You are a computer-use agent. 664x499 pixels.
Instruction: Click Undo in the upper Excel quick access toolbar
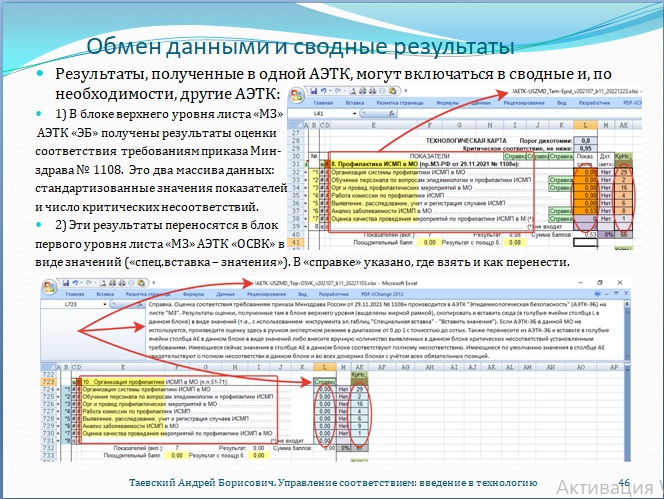point(324,91)
